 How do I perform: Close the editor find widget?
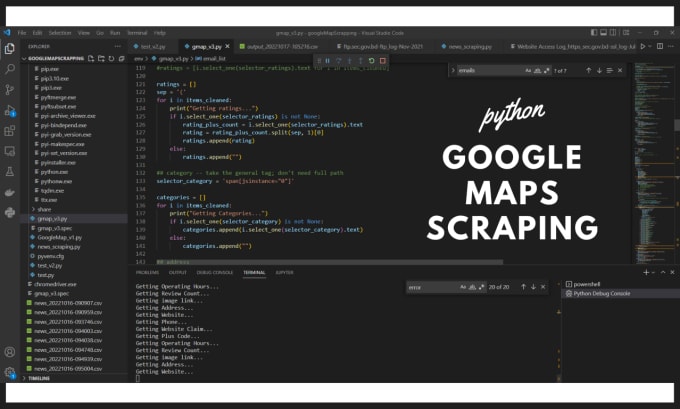[620, 70]
